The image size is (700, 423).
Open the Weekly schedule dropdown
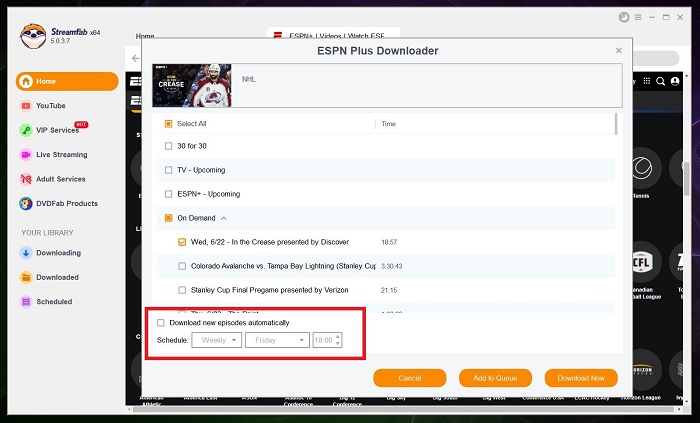[217, 340]
